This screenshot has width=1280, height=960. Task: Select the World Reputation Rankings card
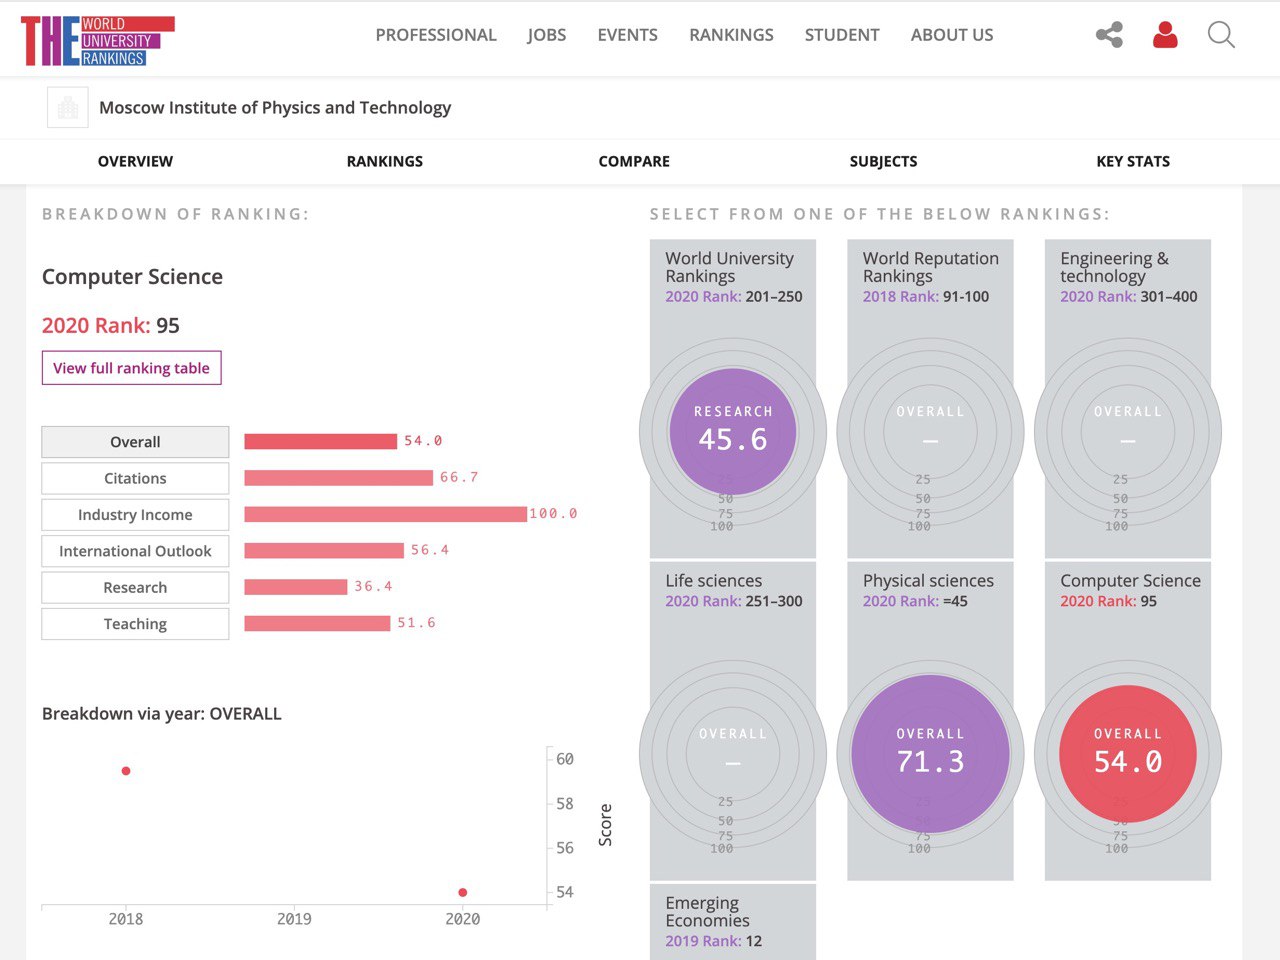coord(930,398)
